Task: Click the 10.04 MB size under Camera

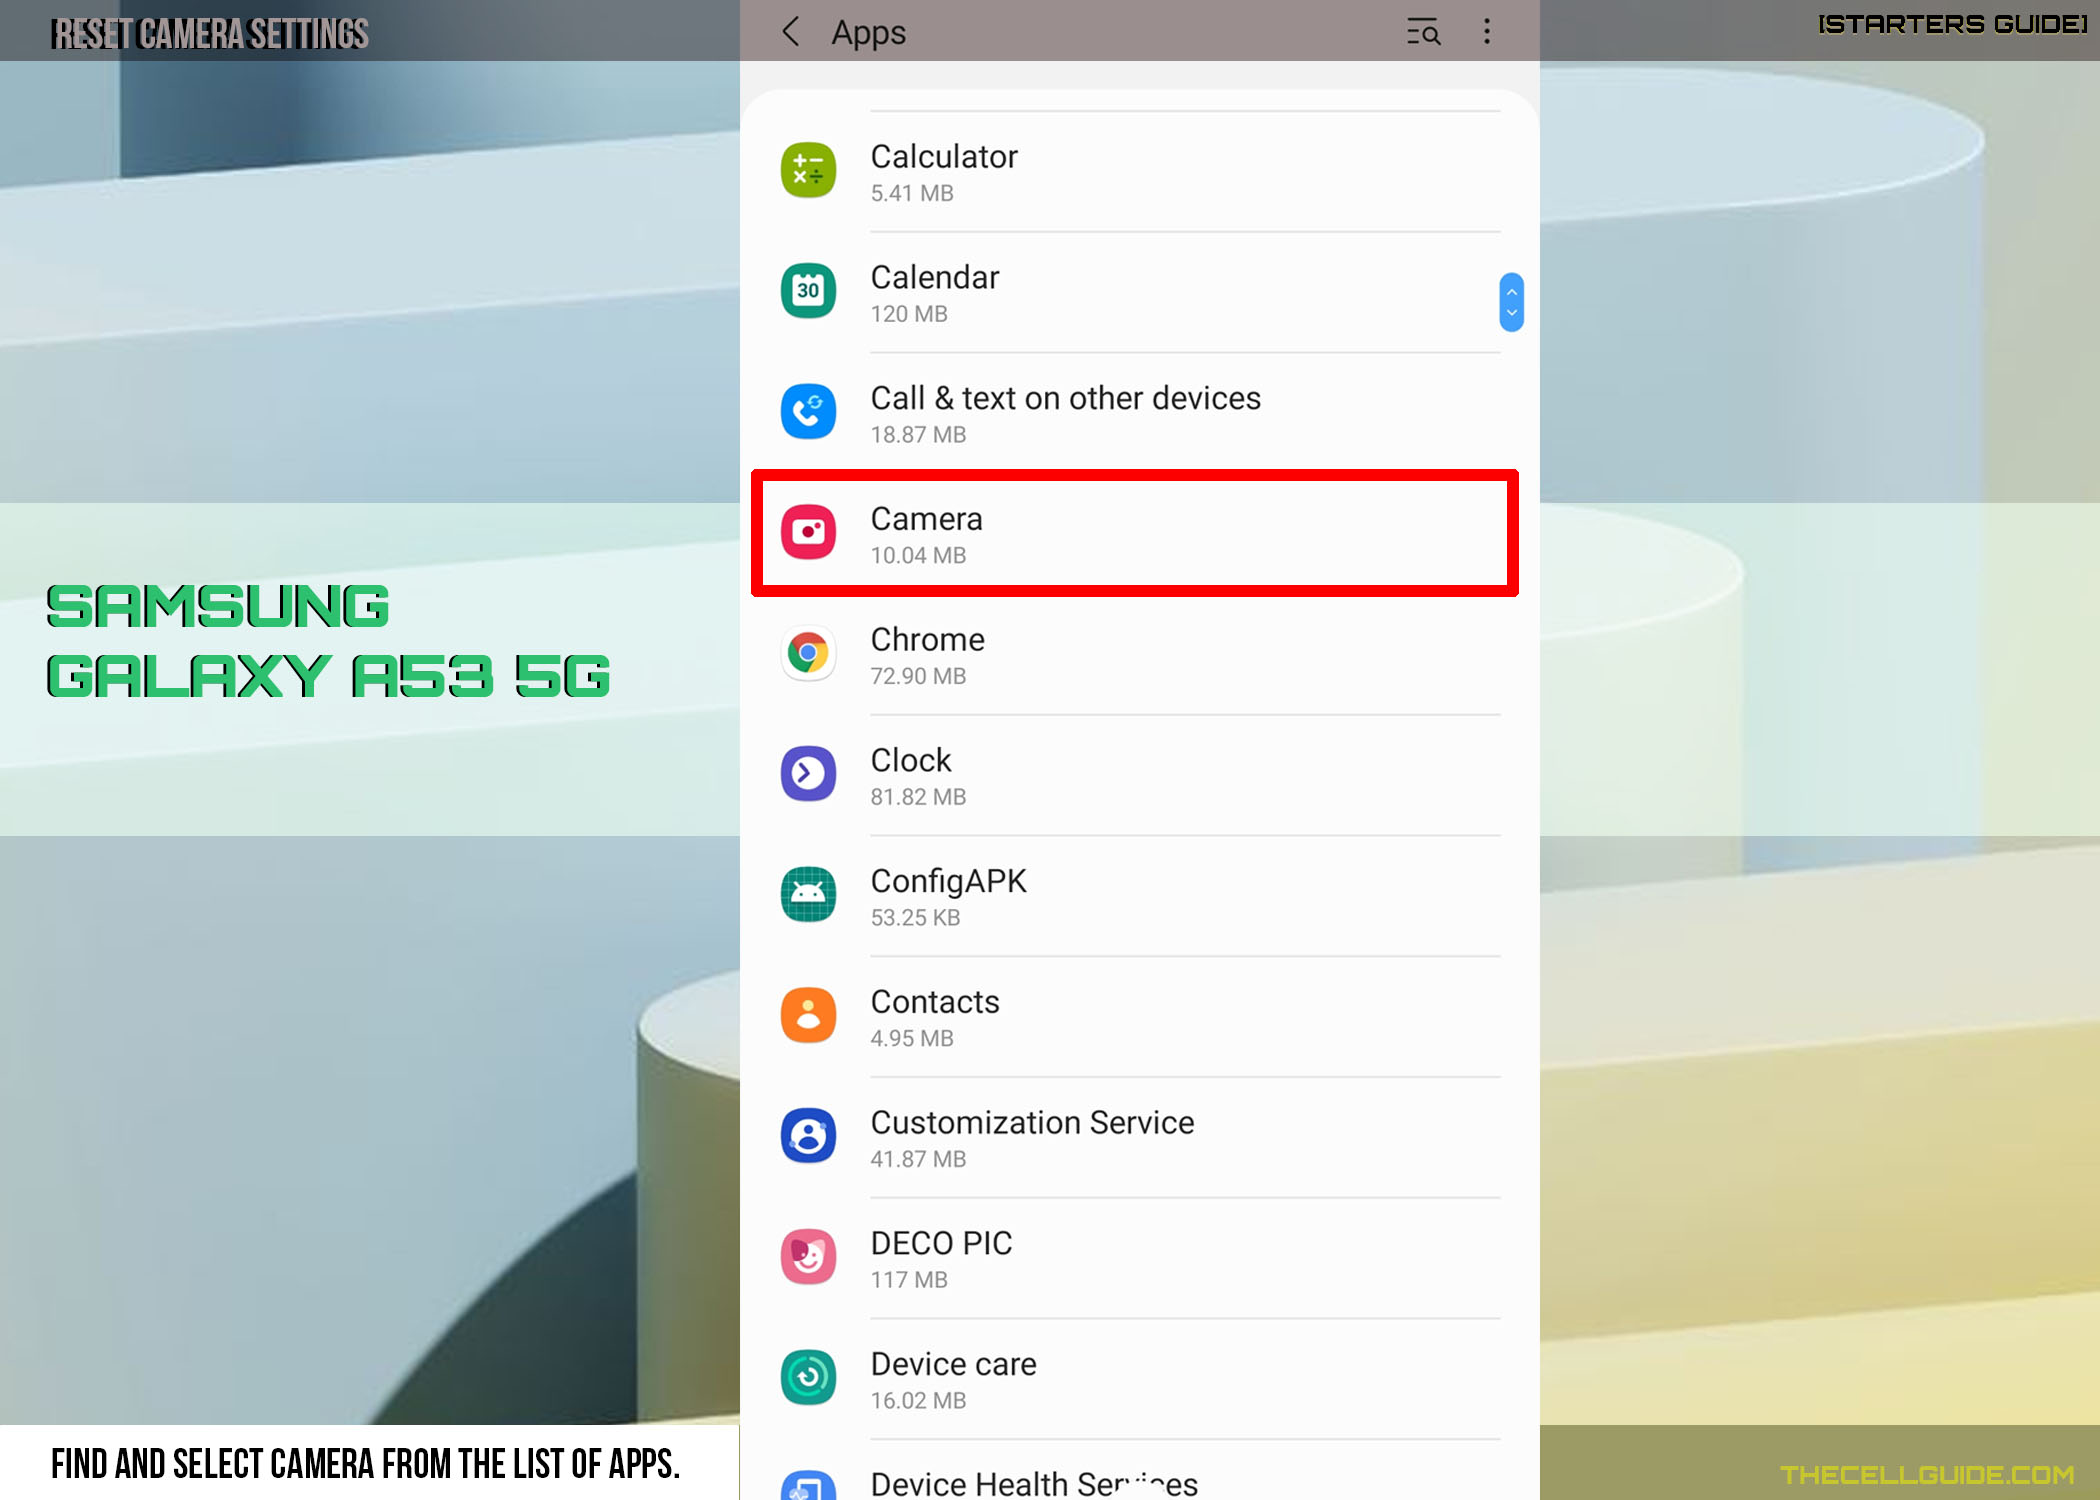Action: [918, 555]
